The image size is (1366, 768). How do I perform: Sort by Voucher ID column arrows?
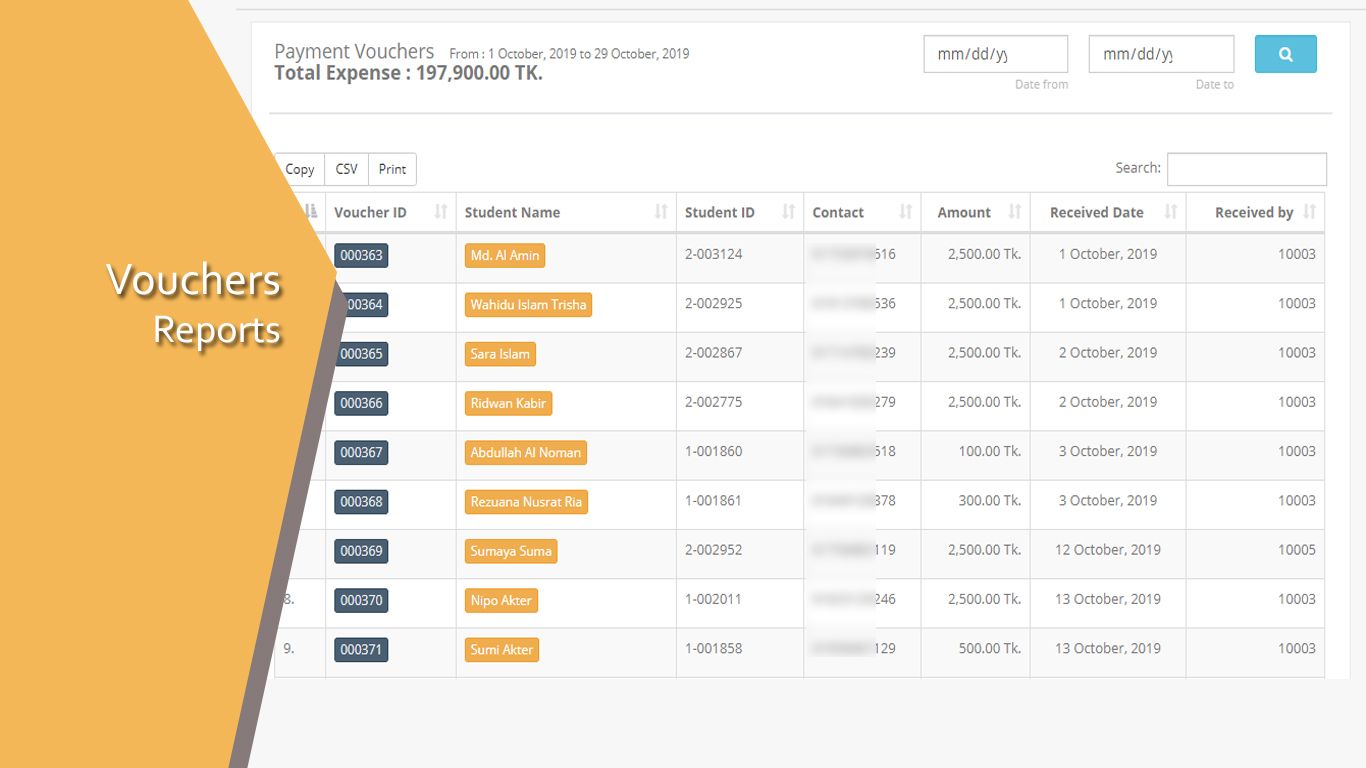point(441,212)
